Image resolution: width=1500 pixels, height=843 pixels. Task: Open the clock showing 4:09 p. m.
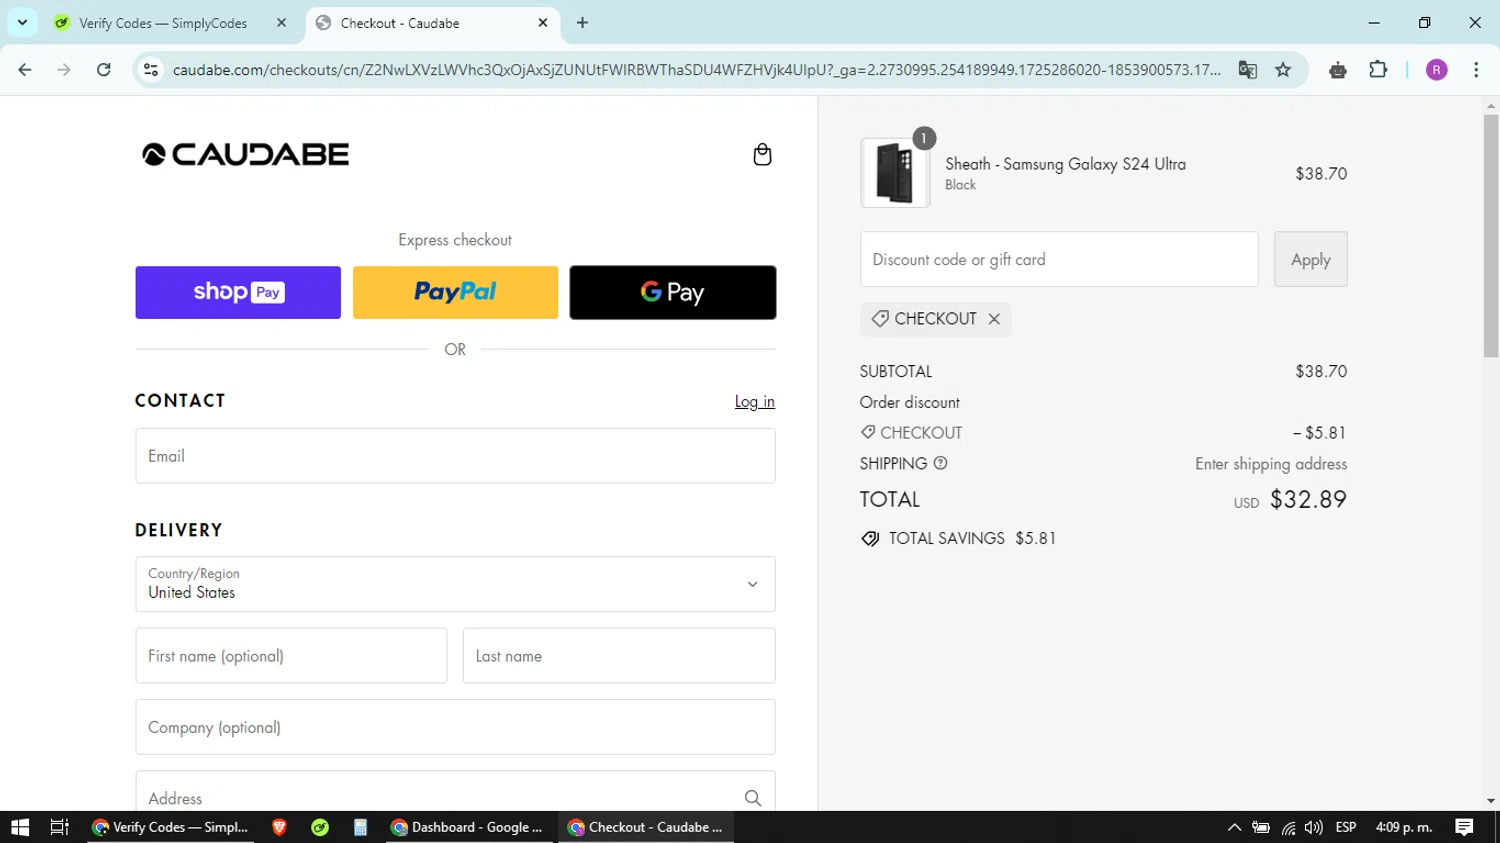coord(1404,827)
